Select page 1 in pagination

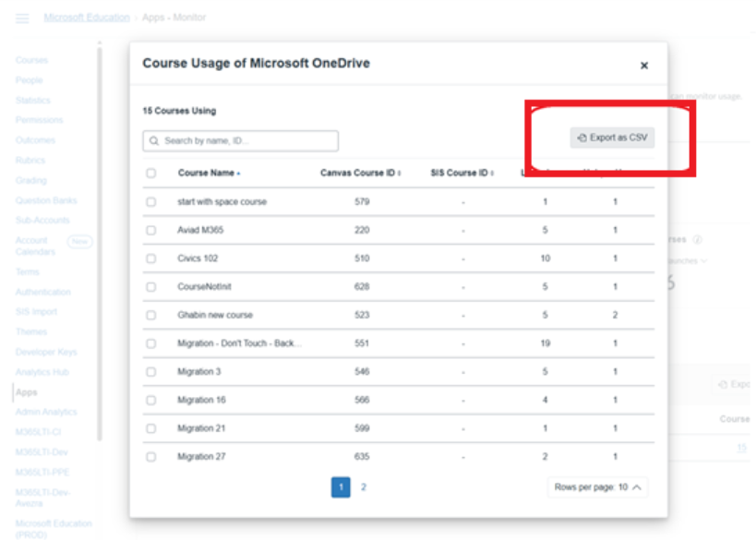[341, 487]
